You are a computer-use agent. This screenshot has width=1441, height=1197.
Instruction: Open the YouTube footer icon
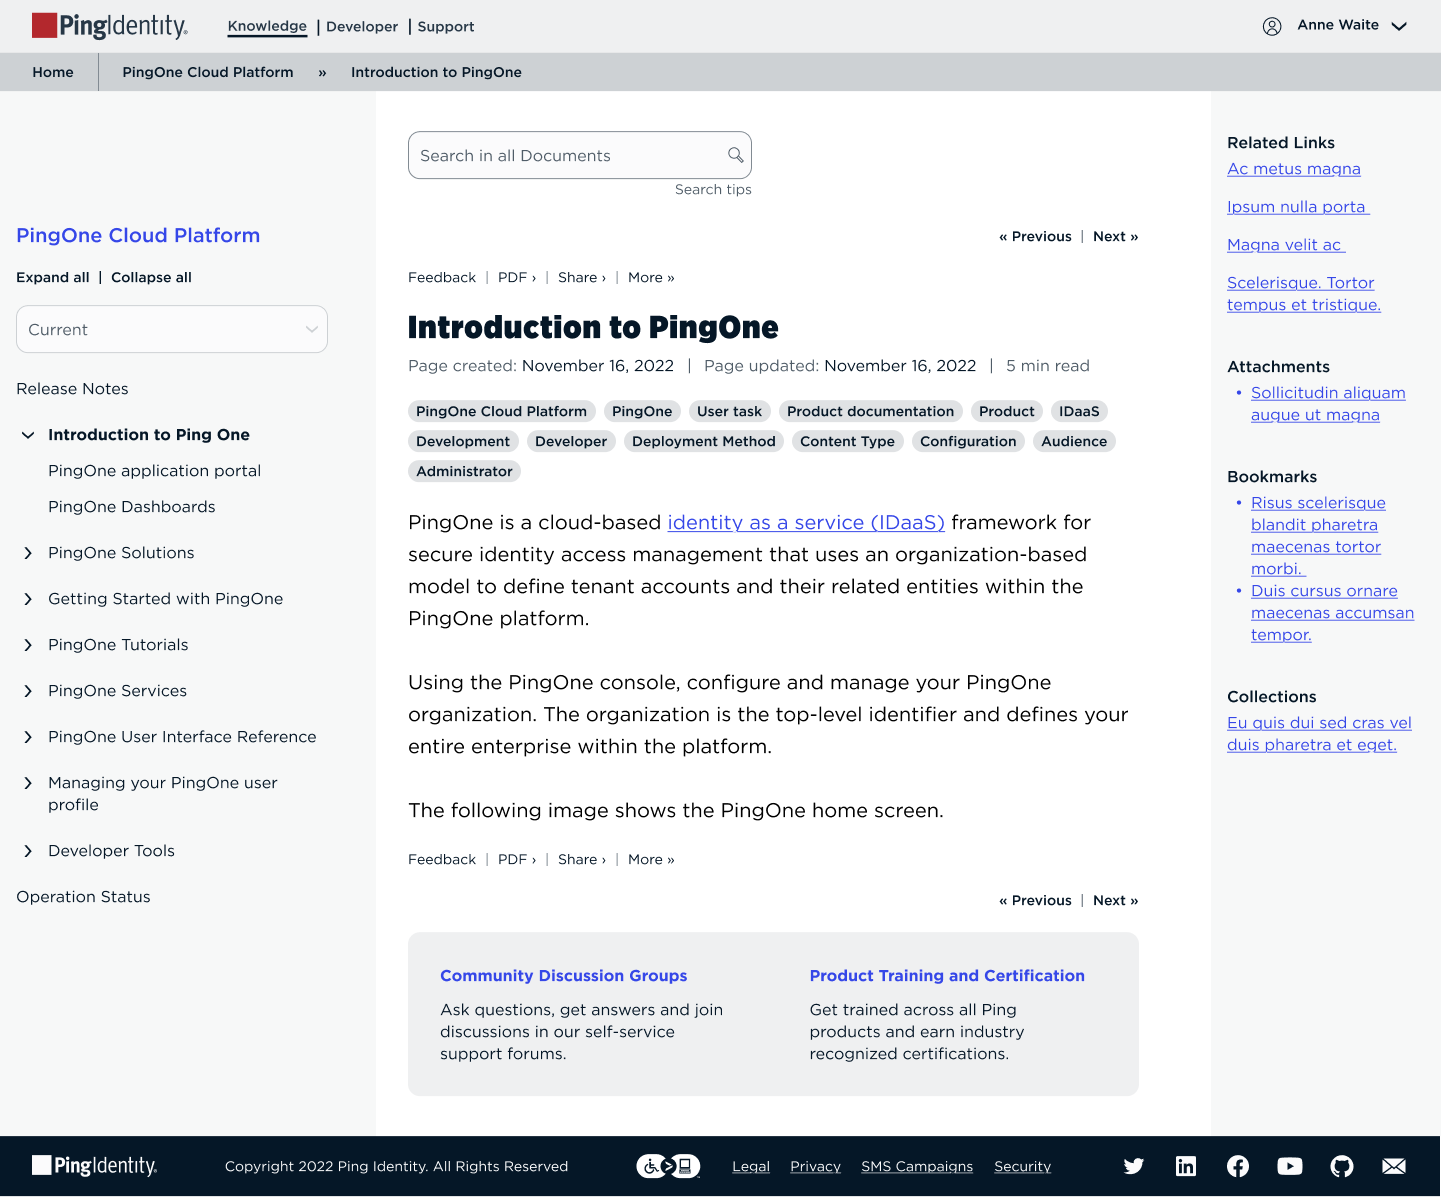(x=1289, y=1166)
